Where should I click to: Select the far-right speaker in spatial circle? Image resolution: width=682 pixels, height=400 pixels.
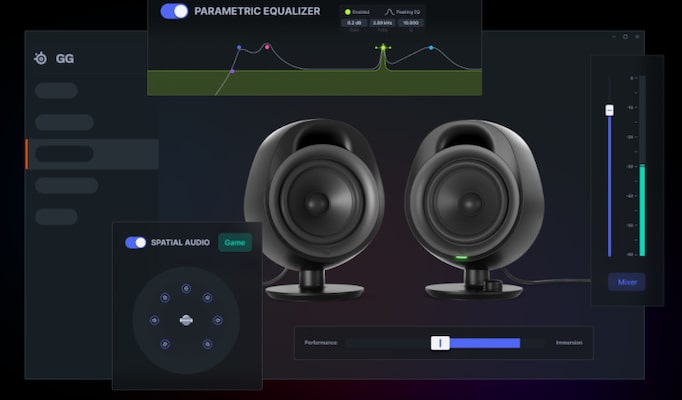coord(218,320)
